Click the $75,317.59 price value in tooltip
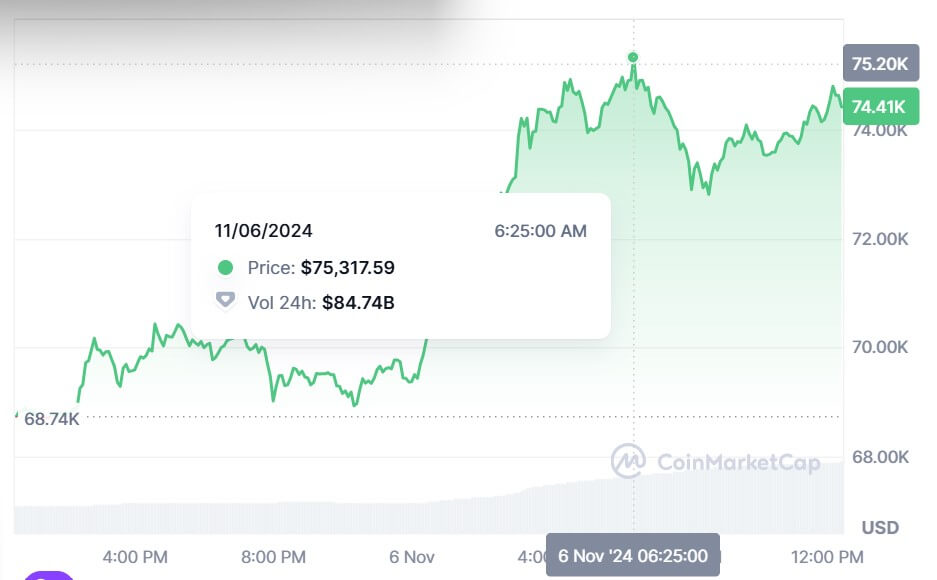Viewport: 937px width, 580px height. point(348,268)
